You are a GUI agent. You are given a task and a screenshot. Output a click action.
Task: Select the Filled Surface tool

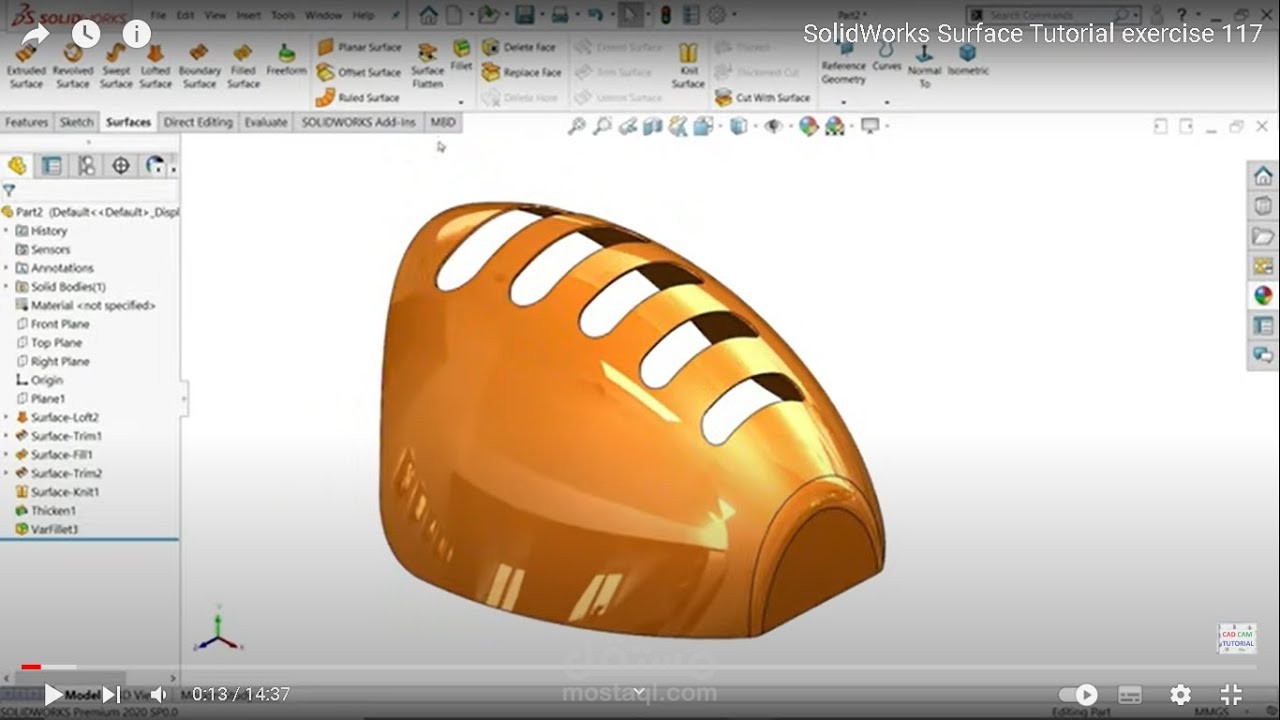(x=243, y=66)
